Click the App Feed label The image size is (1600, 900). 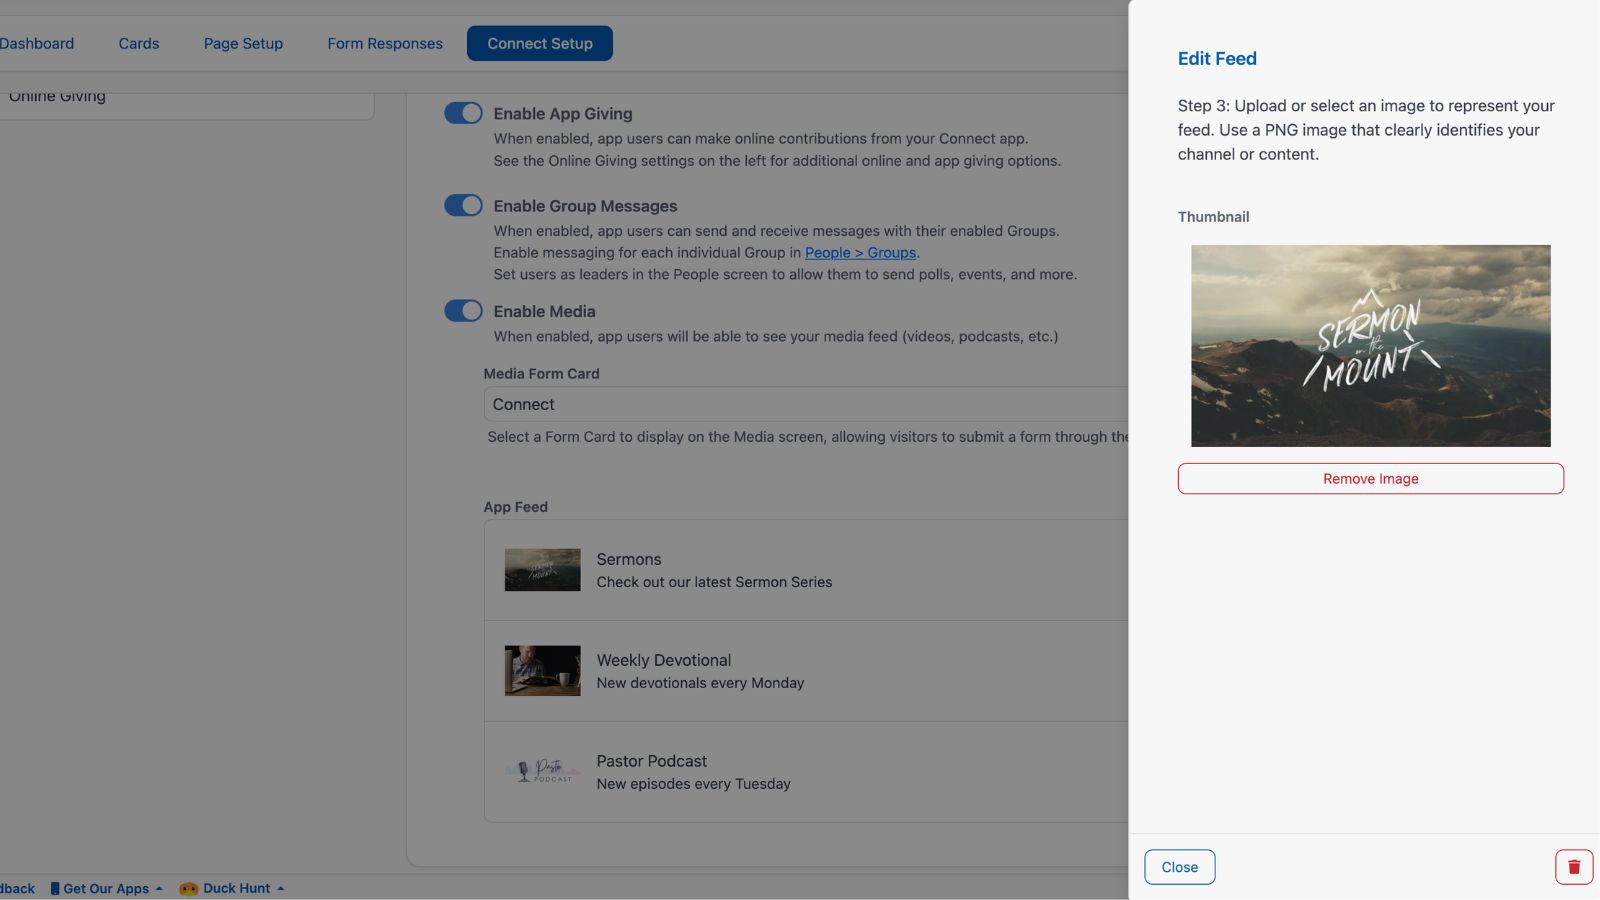point(516,507)
